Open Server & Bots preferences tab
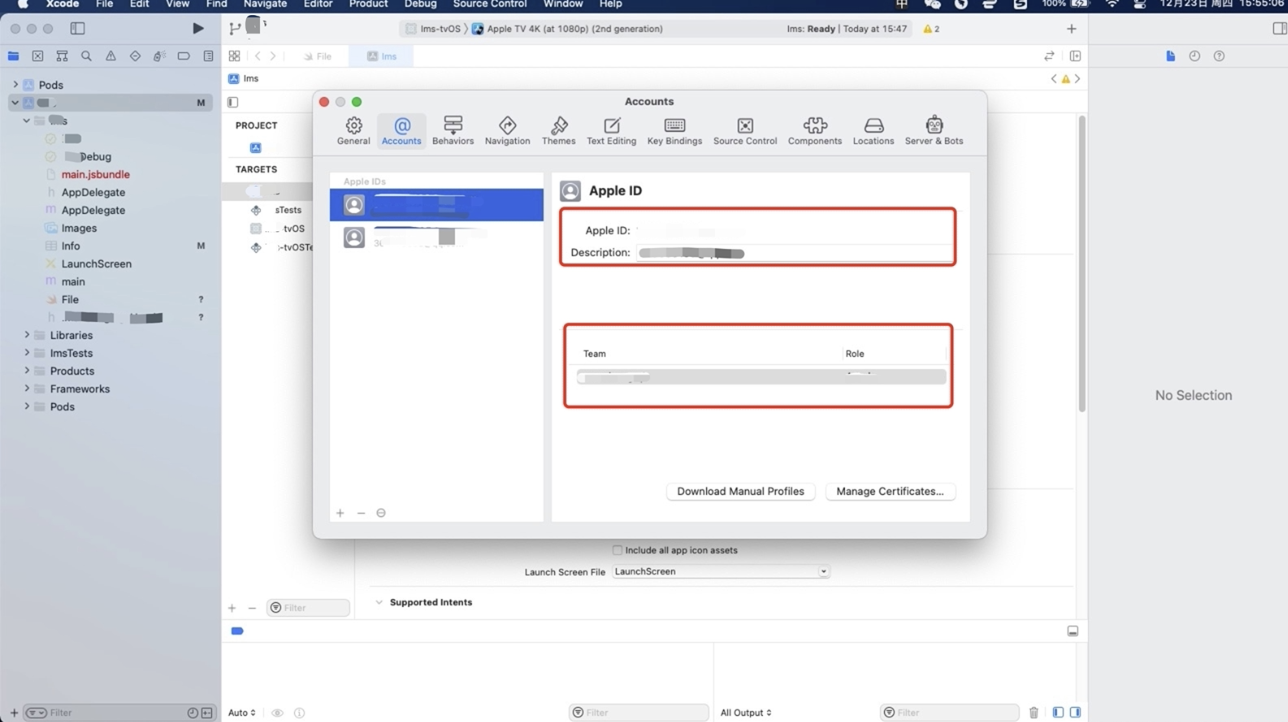The height and width of the screenshot is (722, 1288). 934,131
